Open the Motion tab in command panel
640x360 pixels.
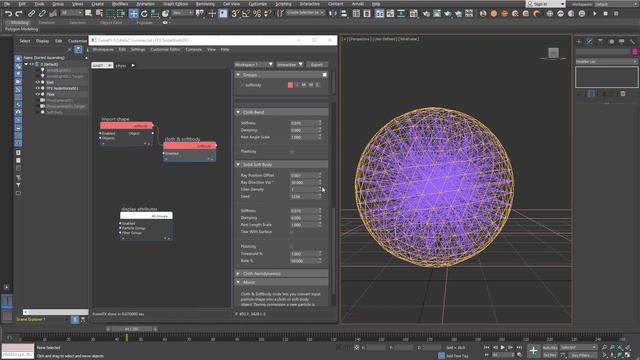pyautogui.click(x=611, y=42)
